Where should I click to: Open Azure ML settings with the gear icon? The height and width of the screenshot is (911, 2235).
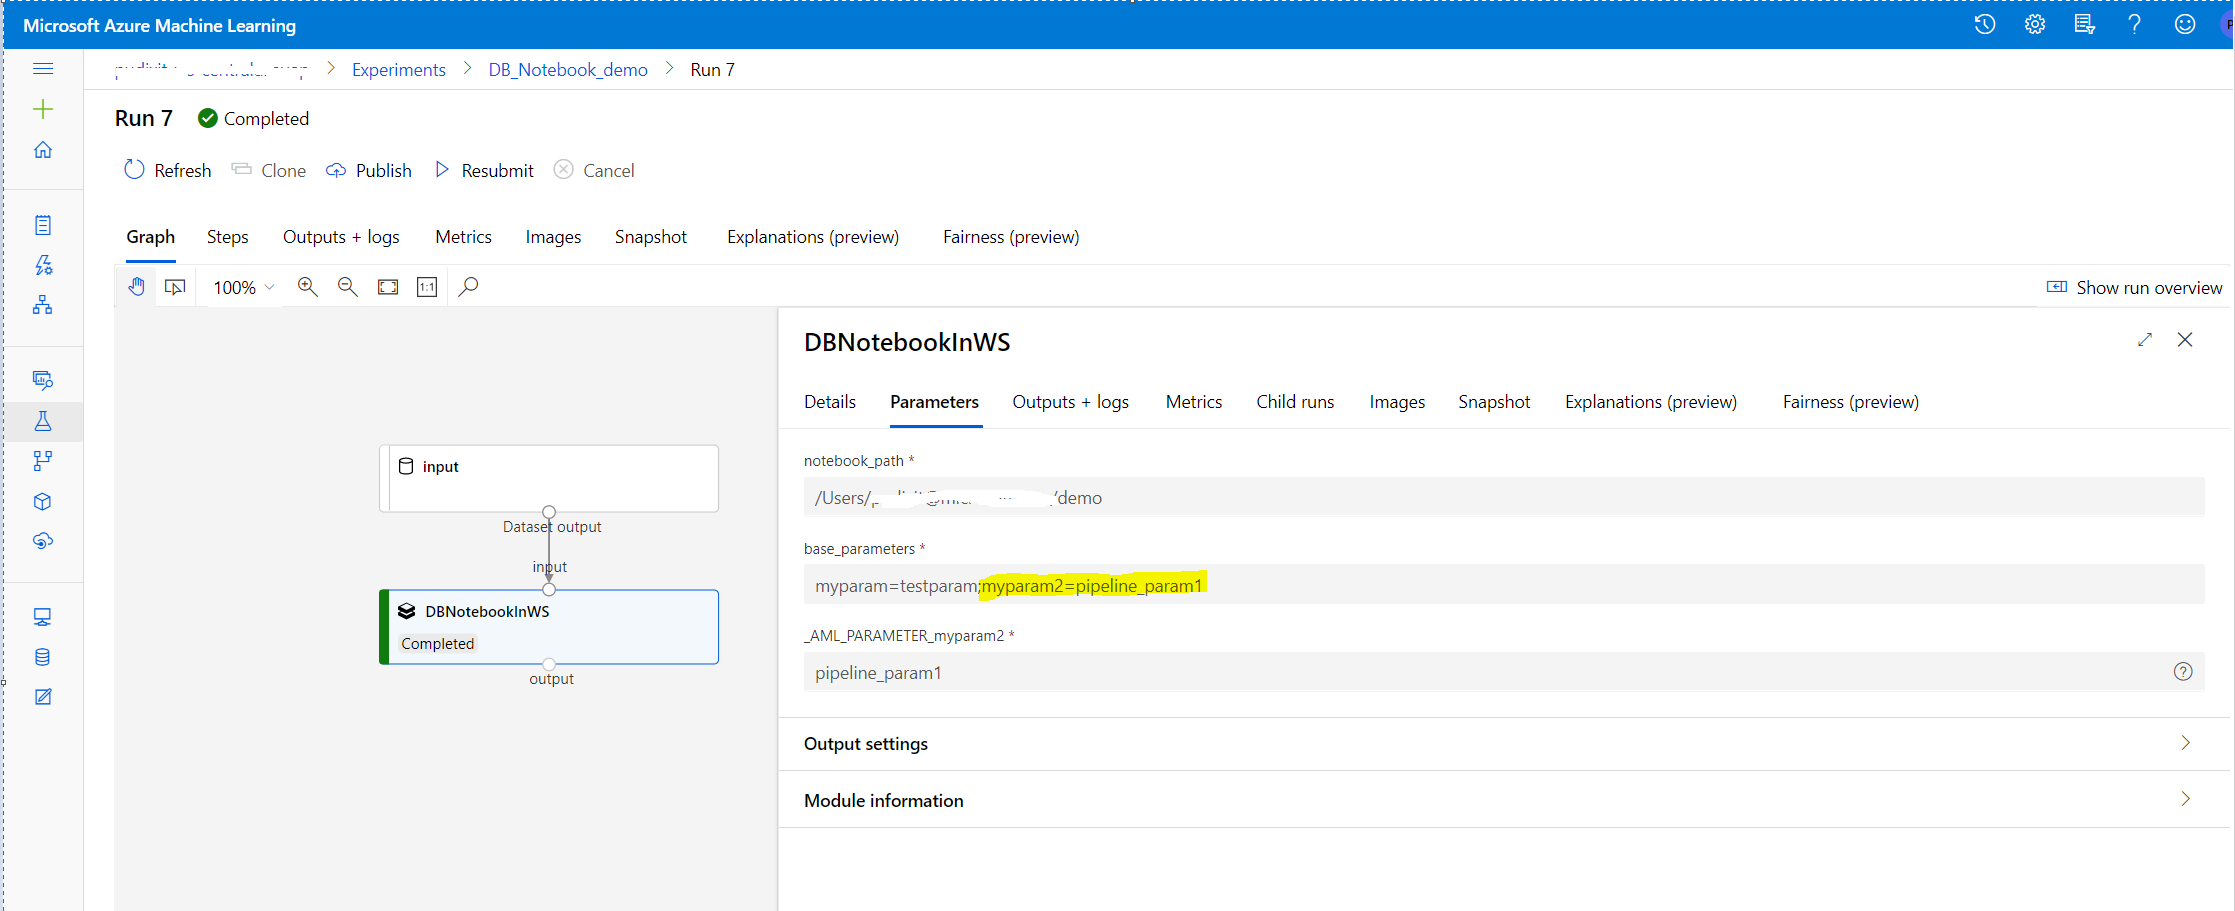point(2034,24)
